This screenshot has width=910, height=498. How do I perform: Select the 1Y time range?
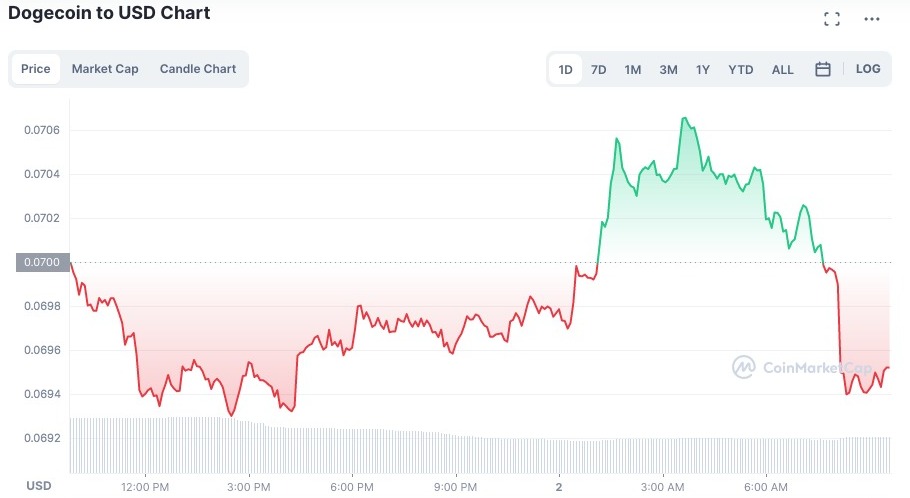pyautogui.click(x=703, y=69)
